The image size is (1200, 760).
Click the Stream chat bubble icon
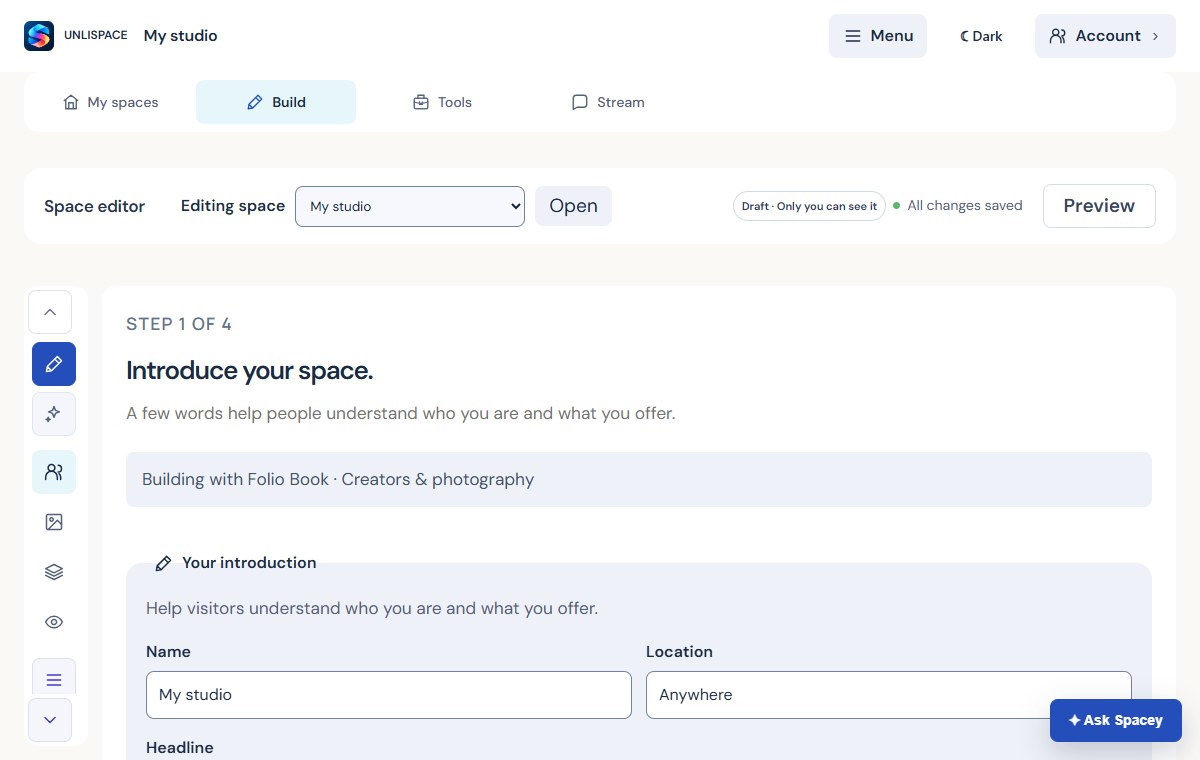580,102
